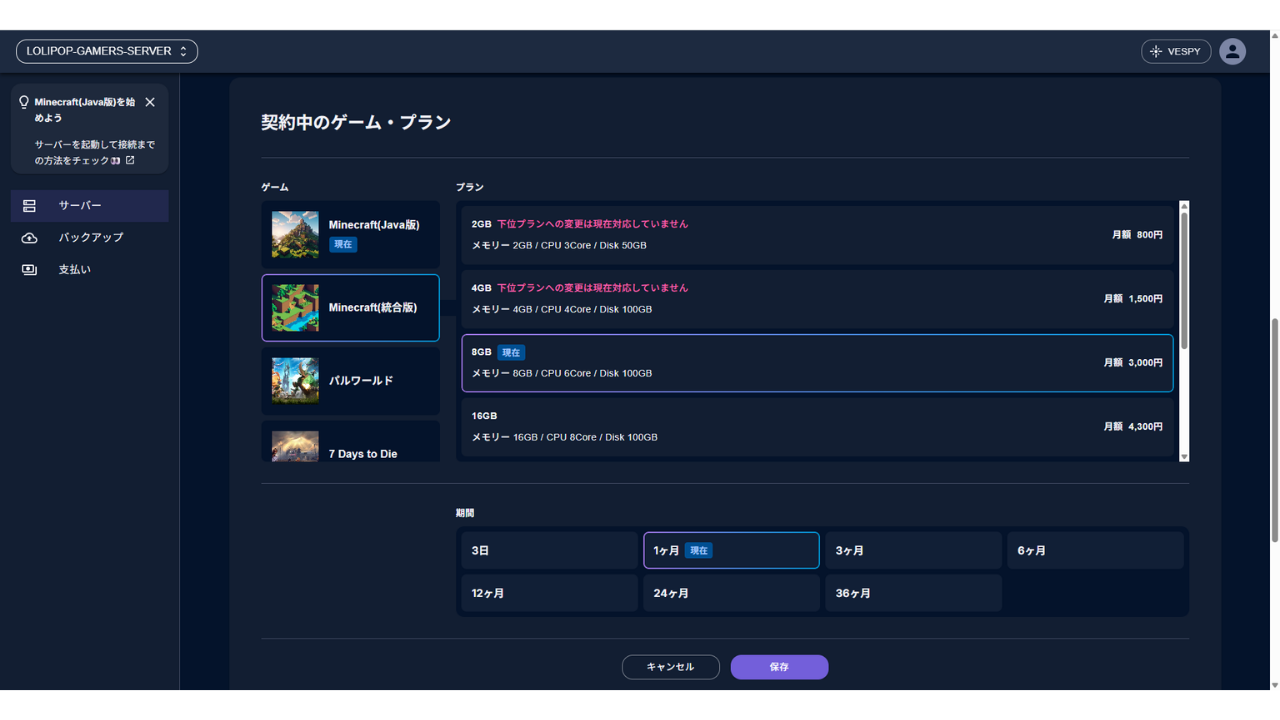Open the バックアップ sidebar menu item
The image size is (1280, 720).
point(90,237)
